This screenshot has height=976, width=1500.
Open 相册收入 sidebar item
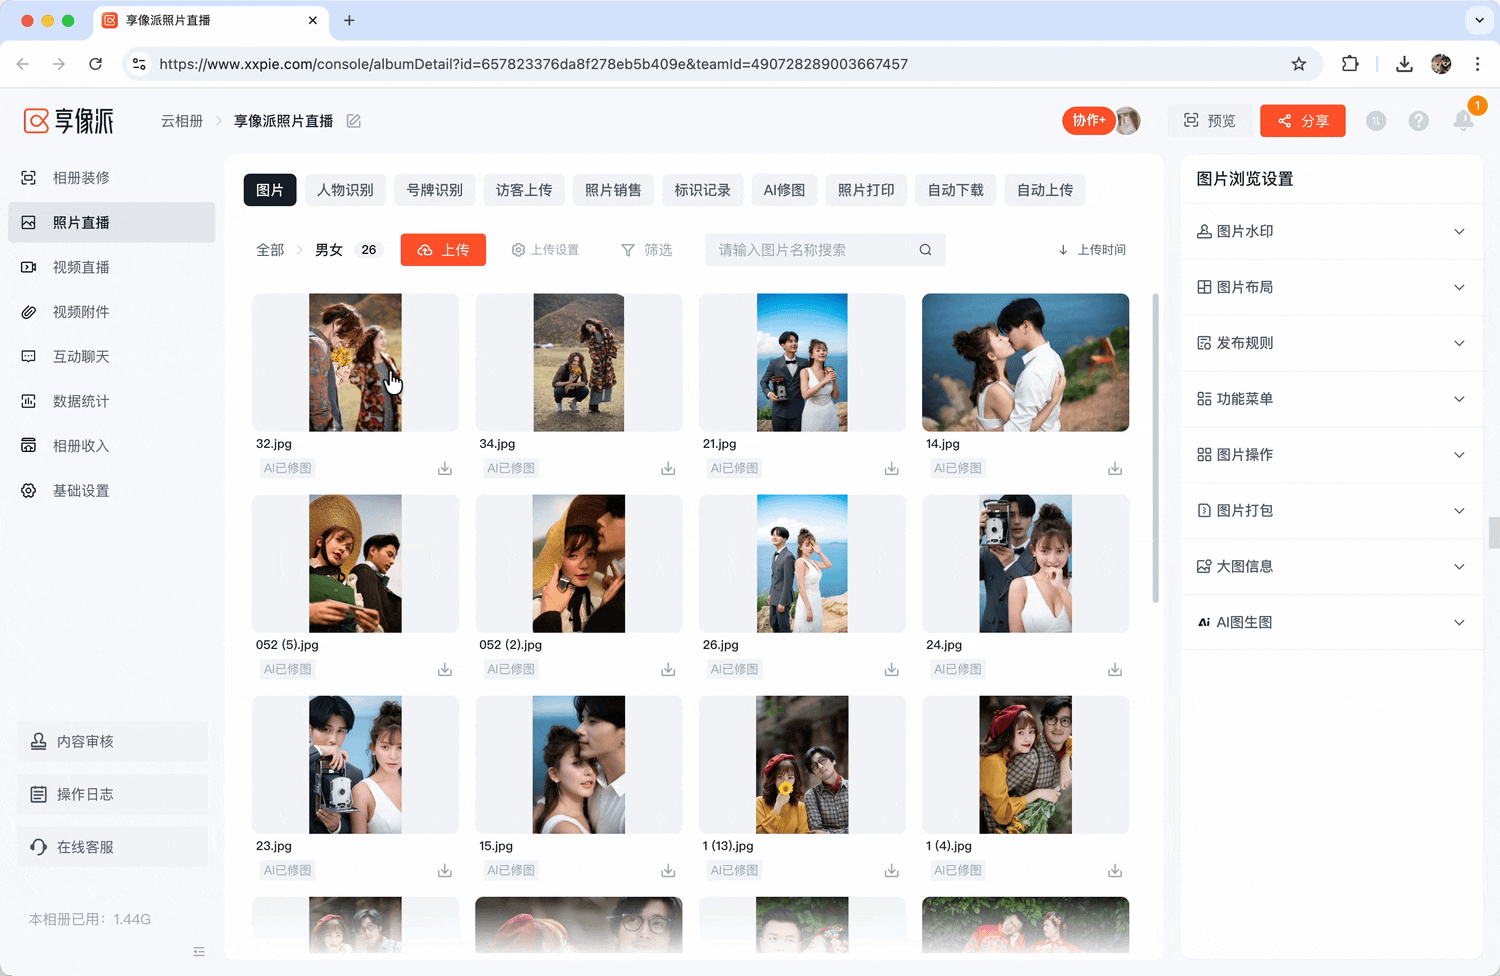pyautogui.click(x=111, y=446)
